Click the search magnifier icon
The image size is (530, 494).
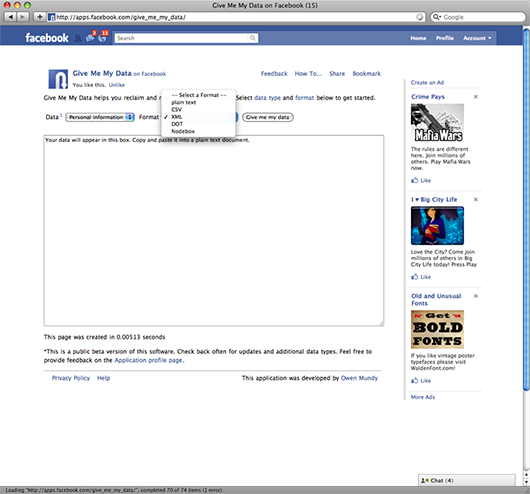click(252, 38)
